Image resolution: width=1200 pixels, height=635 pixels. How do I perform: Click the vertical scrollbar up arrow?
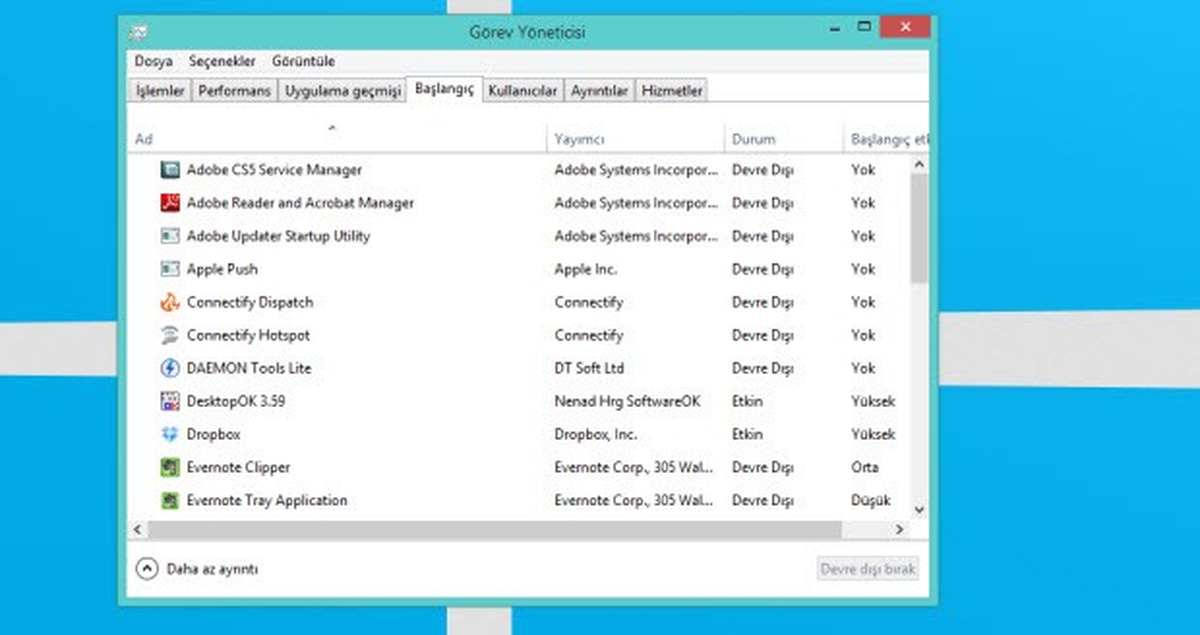(920, 164)
